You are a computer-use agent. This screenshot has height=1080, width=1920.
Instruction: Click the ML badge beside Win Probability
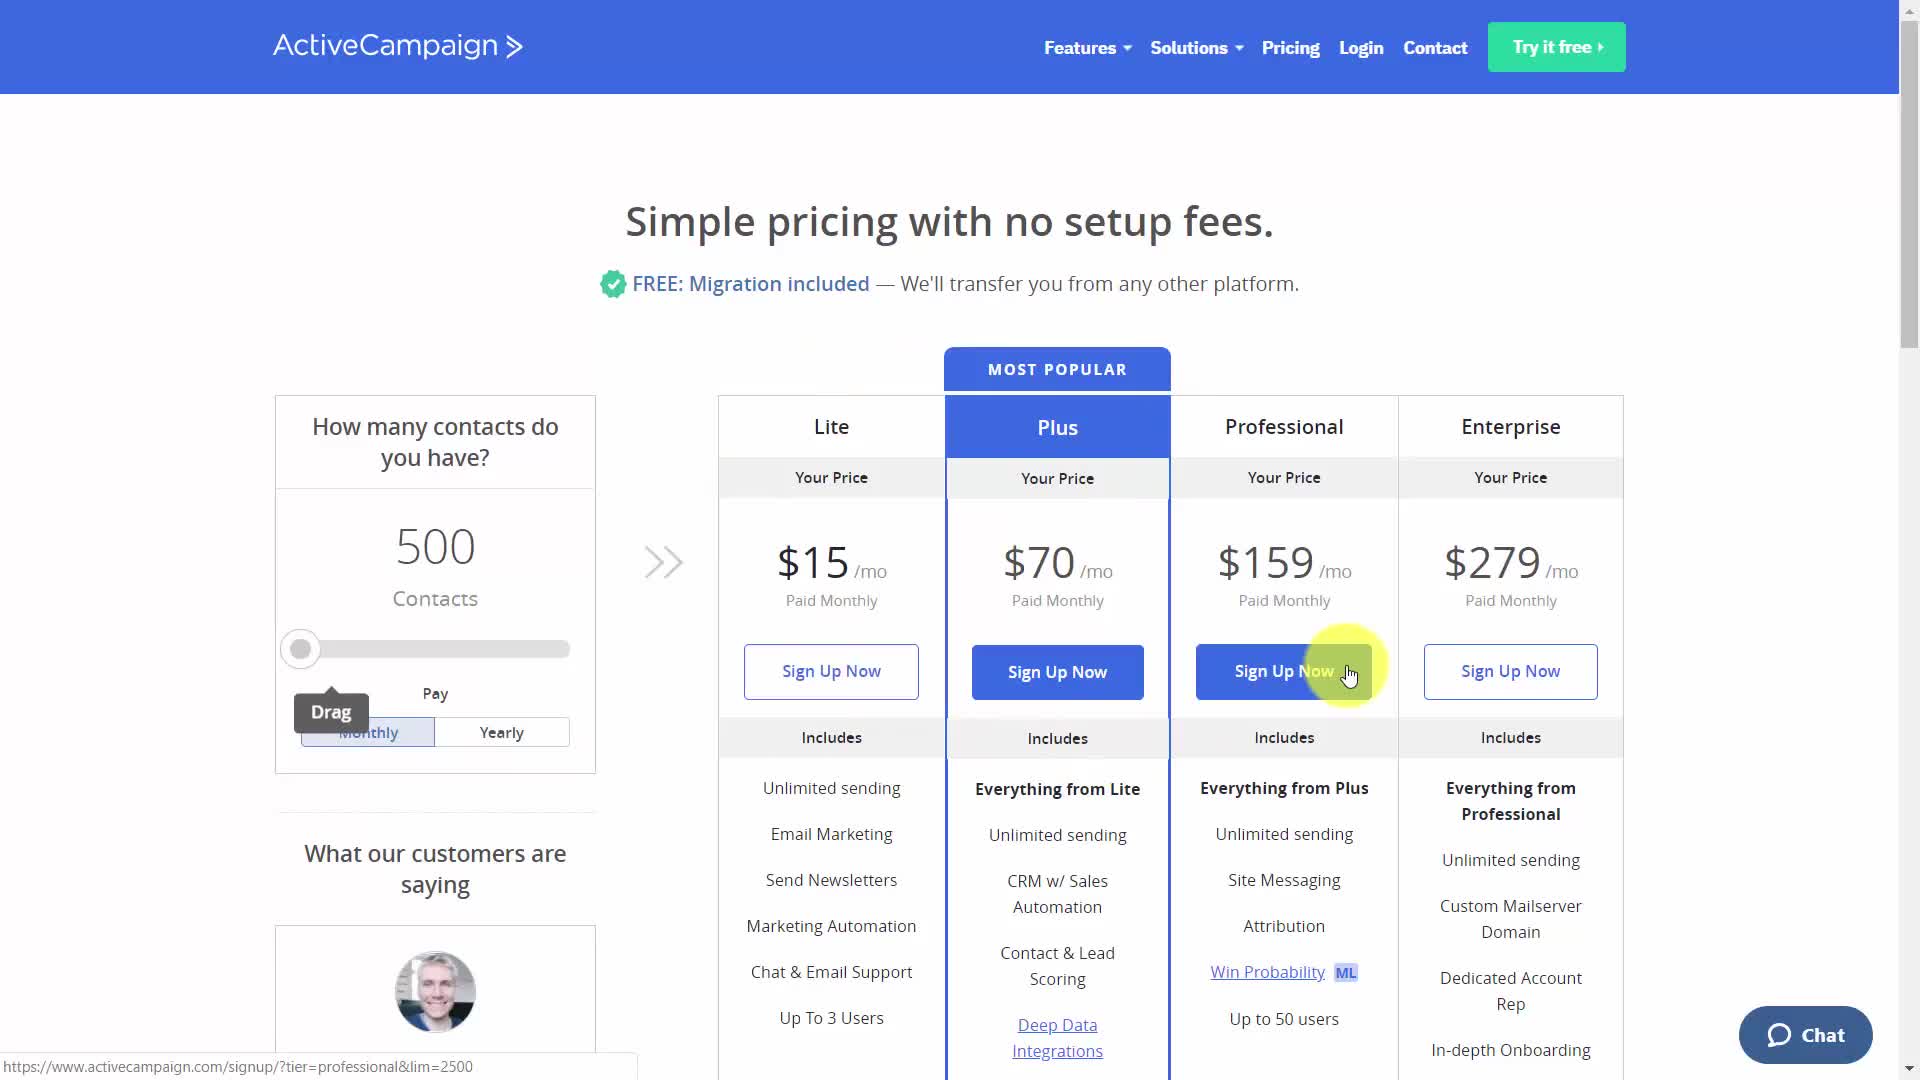[1346, 972]
